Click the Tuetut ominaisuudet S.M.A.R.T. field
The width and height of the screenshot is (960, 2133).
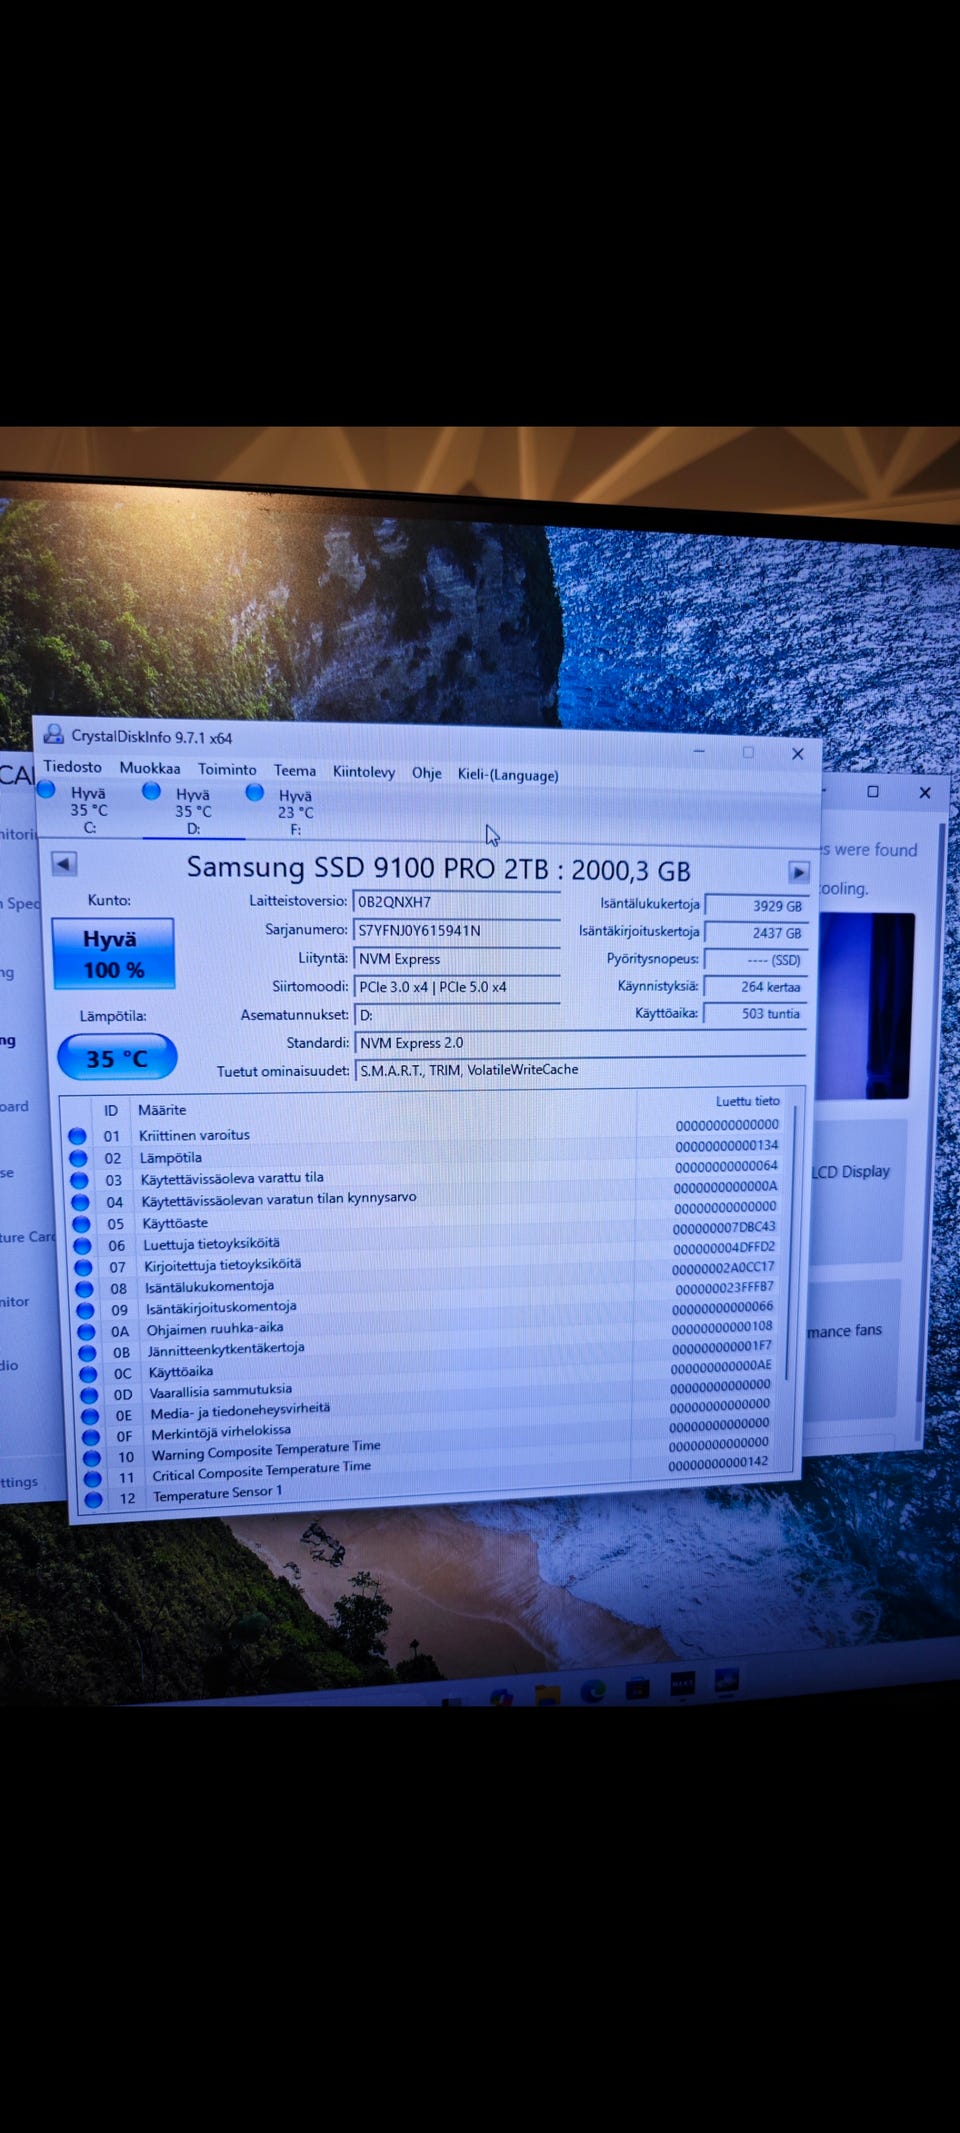point(580,1070)
